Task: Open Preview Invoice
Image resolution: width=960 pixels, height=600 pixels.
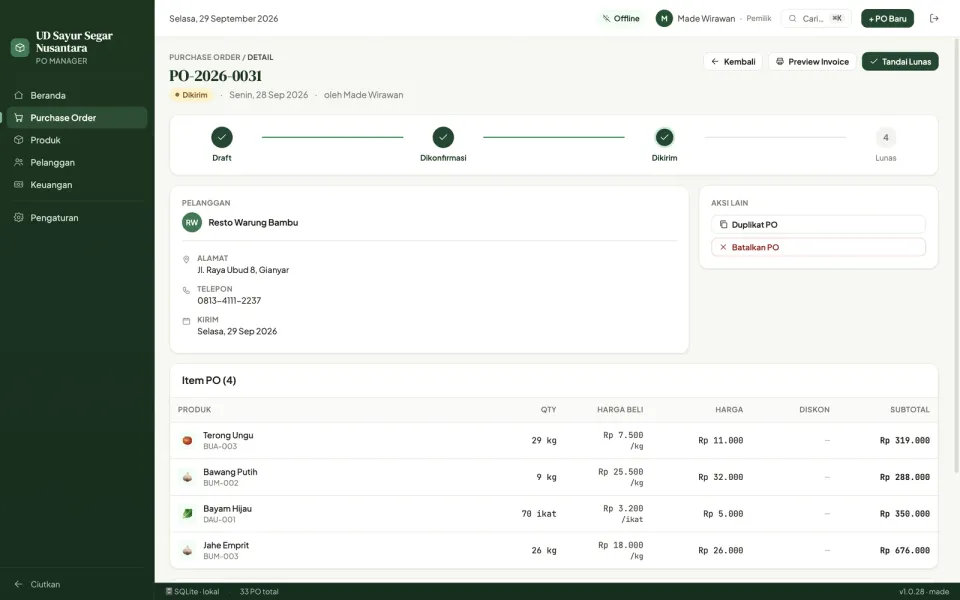Action: coord(812,61)
